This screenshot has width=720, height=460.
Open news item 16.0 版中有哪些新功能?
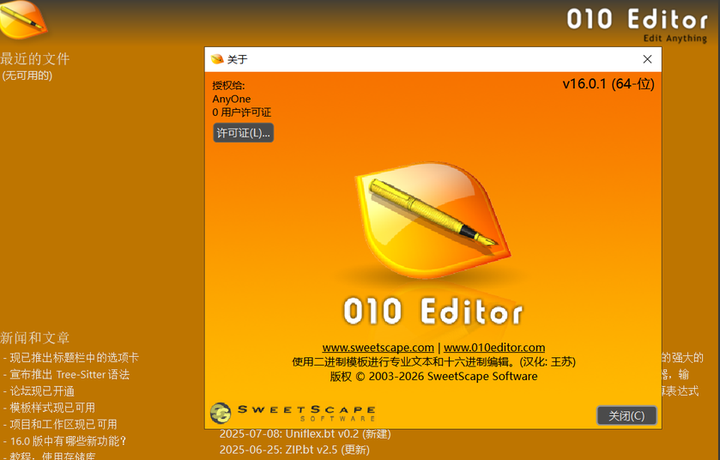coord(68,441)
